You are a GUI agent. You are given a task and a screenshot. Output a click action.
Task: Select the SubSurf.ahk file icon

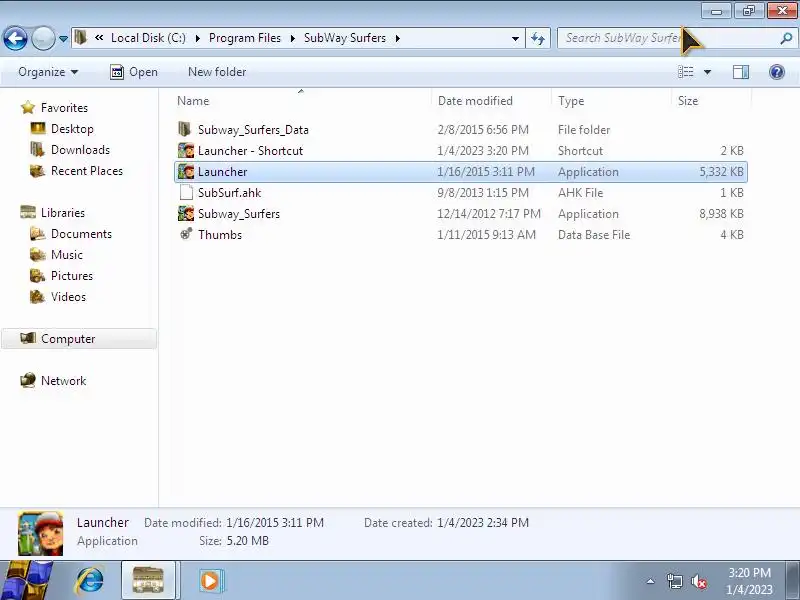click(x=186, y=192)
